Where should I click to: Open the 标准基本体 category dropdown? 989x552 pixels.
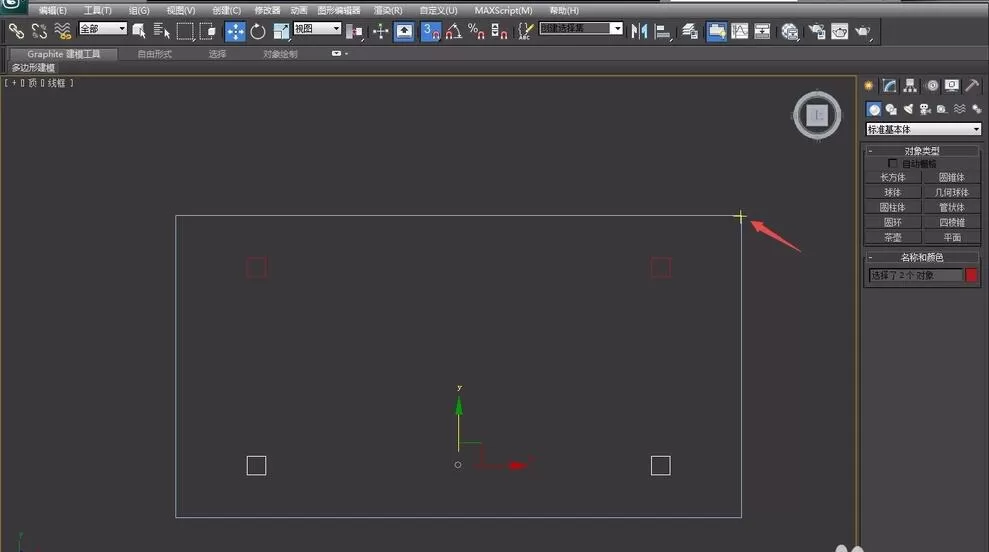[x=923, y=129]
